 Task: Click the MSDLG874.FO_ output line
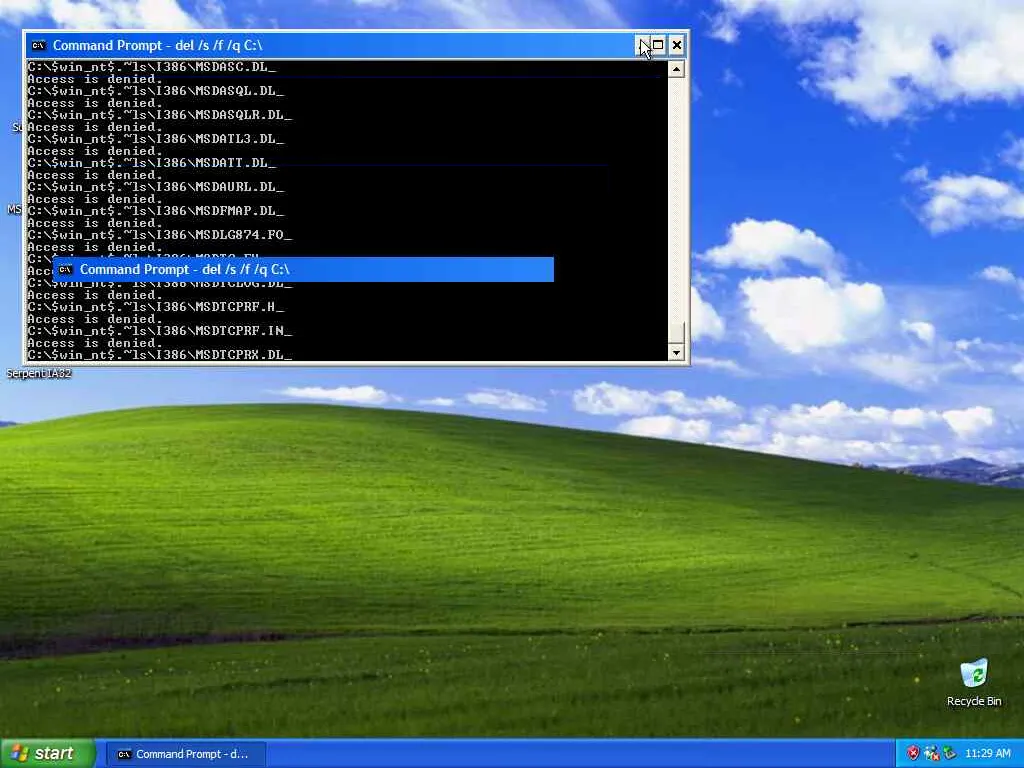pos(159,235)
